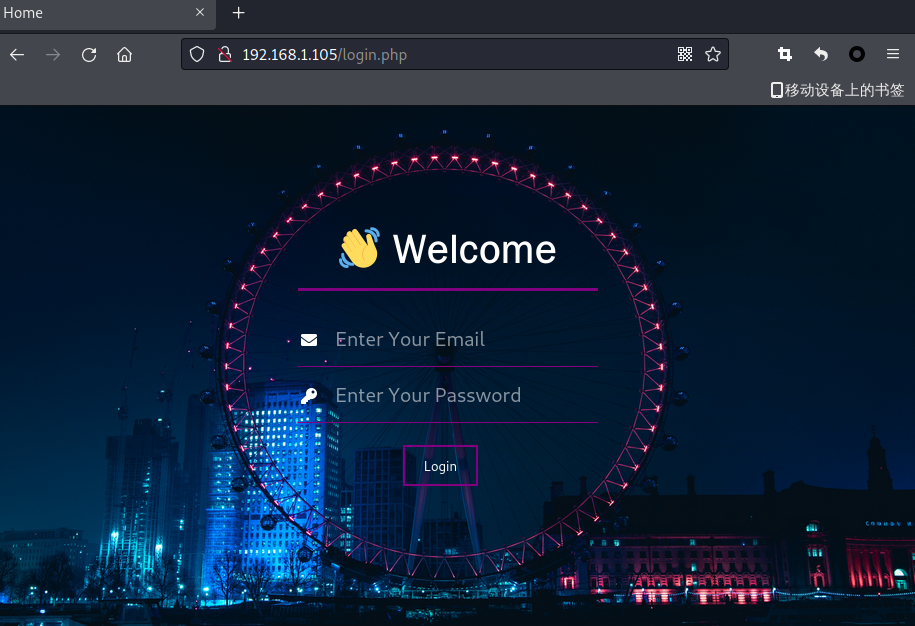Reload the login.php page

pos(89,55)
